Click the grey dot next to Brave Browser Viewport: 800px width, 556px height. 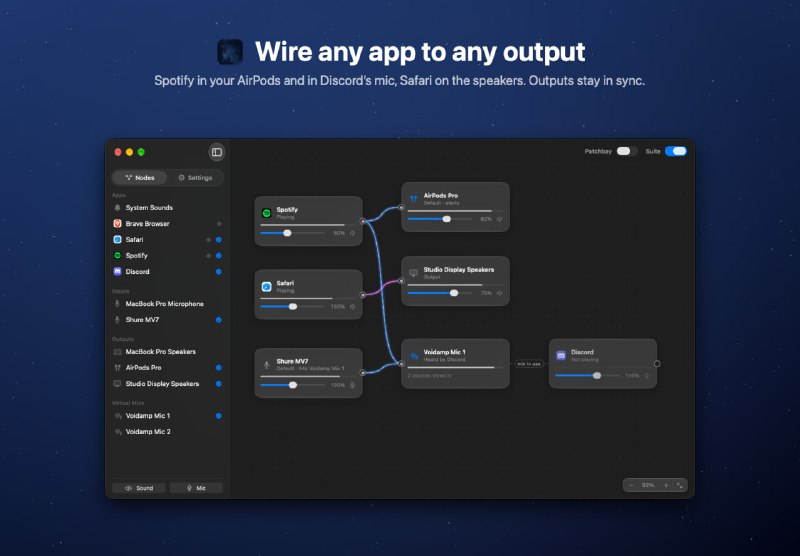(219, 223)
